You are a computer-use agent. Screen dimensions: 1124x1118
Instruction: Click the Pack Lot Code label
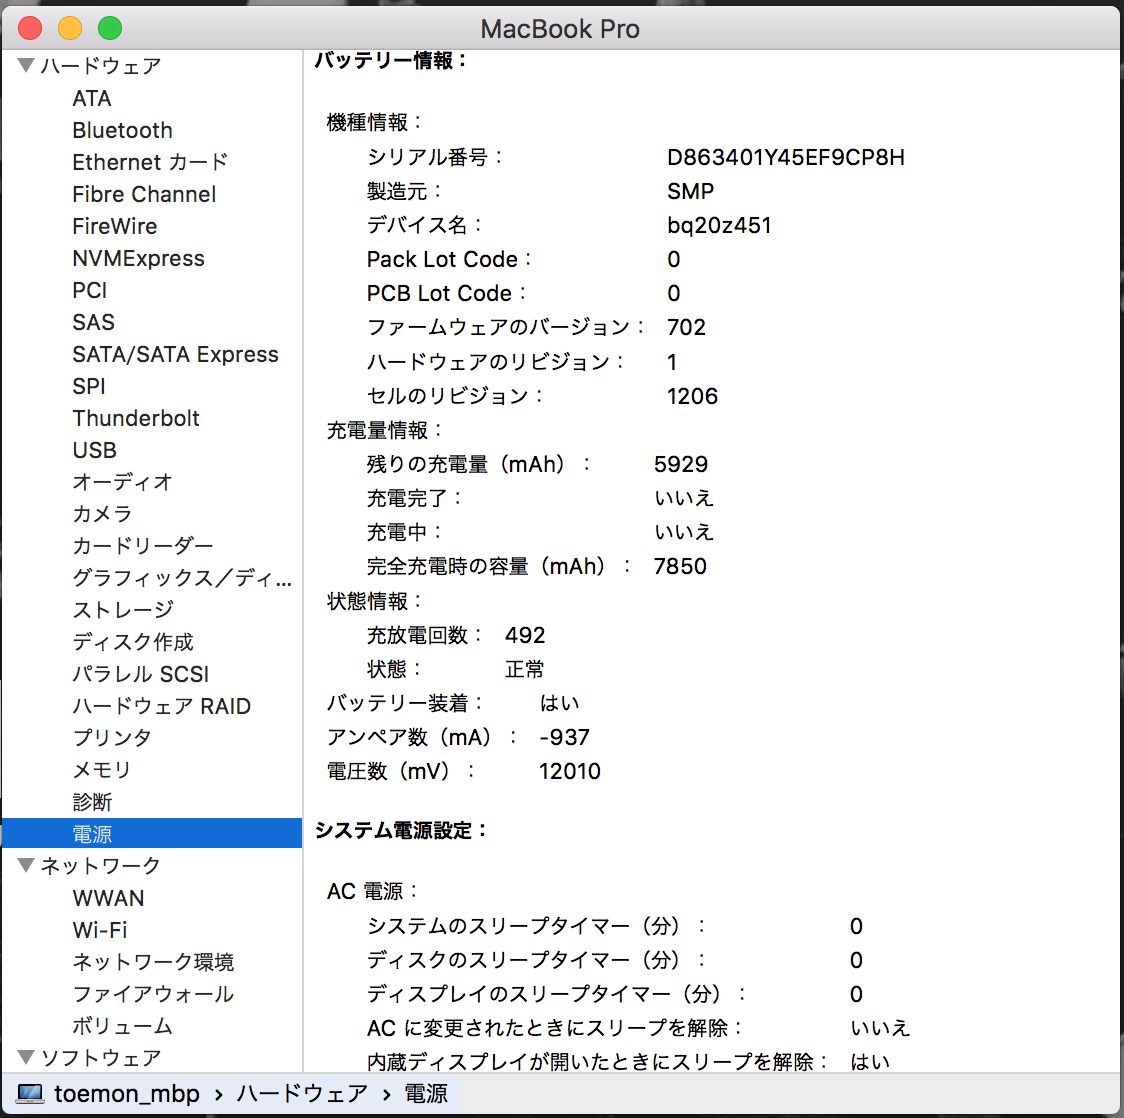[x=449, y=259]
